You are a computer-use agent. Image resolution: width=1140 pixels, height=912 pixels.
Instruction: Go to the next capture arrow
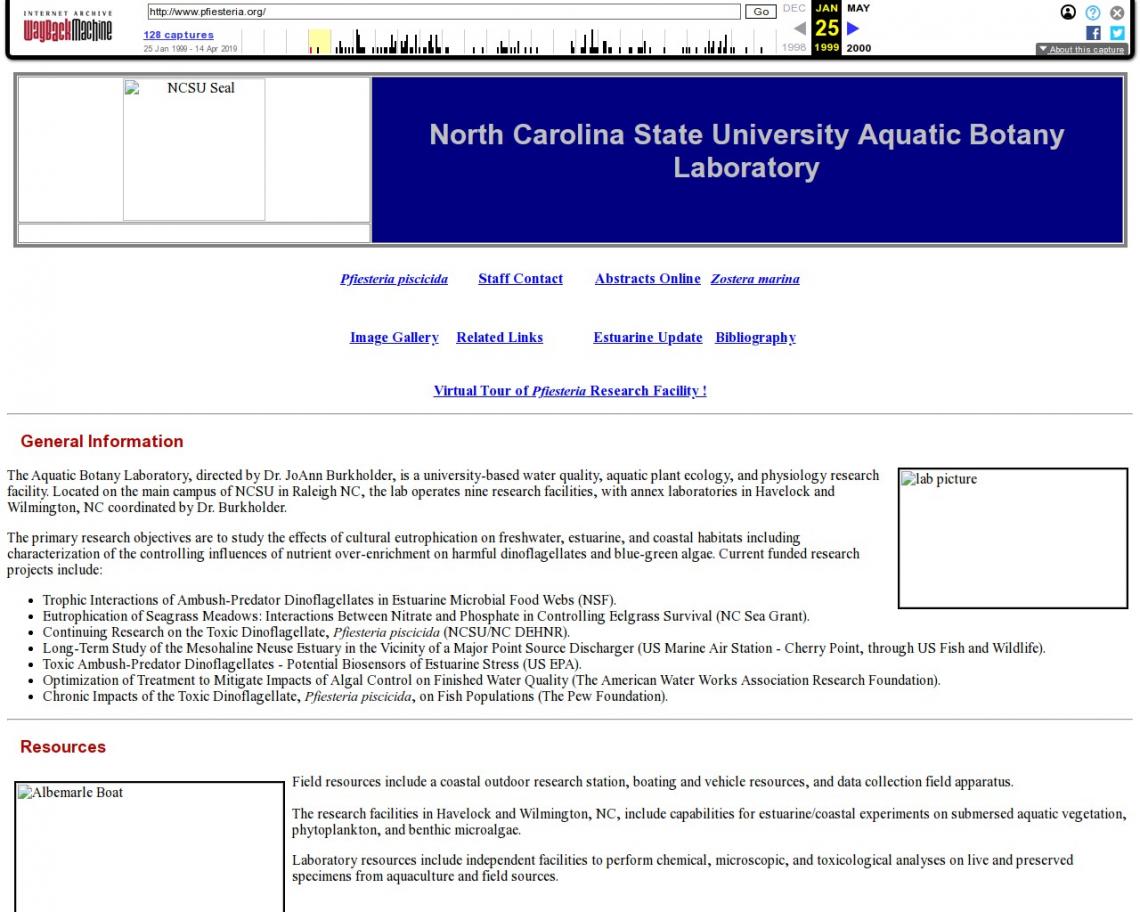point(853,28)
